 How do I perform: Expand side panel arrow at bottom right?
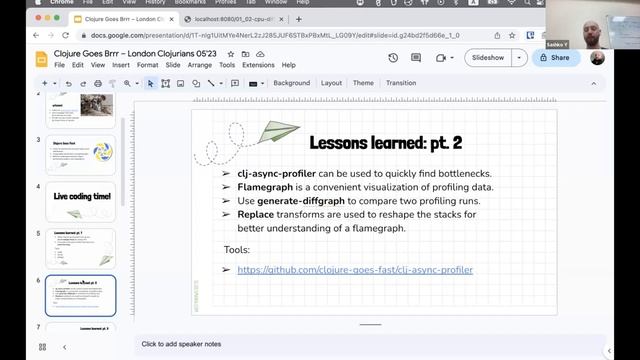tap(609, 351)
